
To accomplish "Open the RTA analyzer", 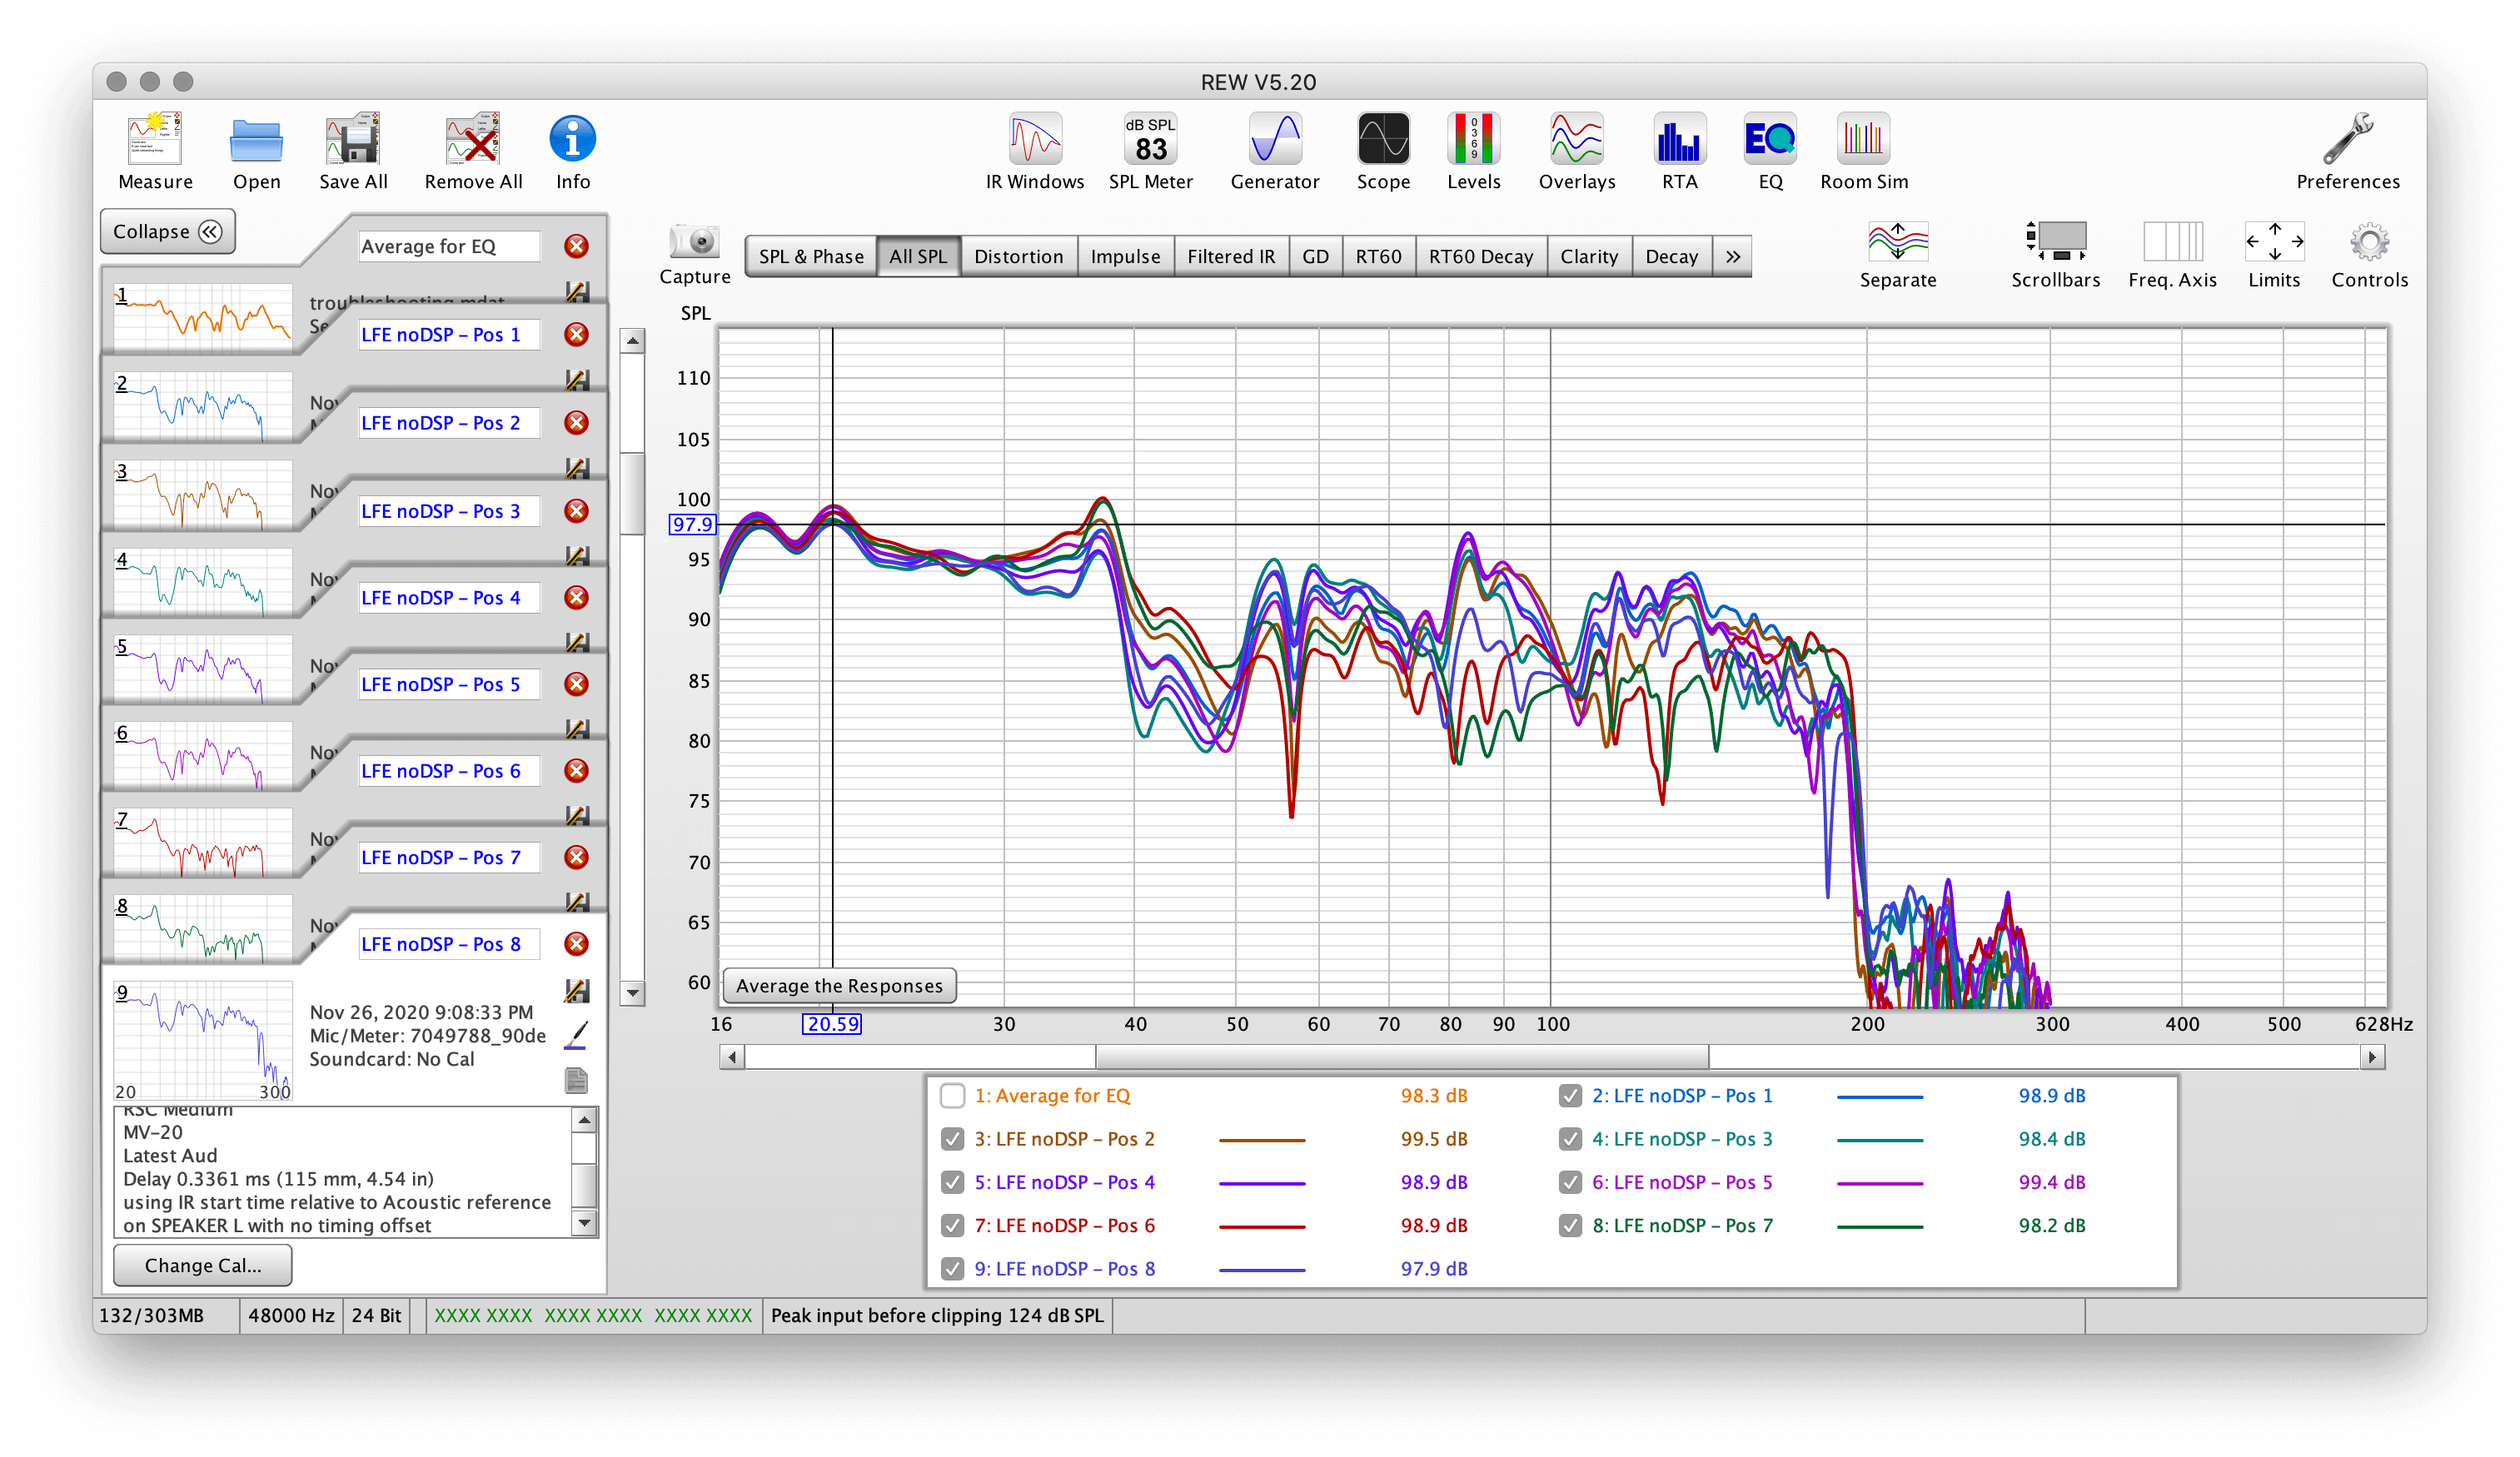I will 1680,139.
